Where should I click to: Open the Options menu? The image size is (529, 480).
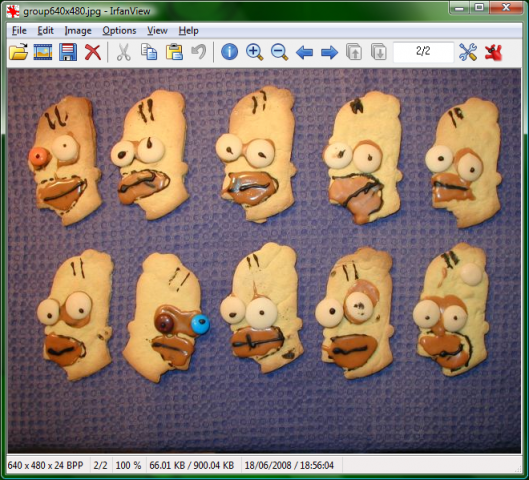[119, 31]
